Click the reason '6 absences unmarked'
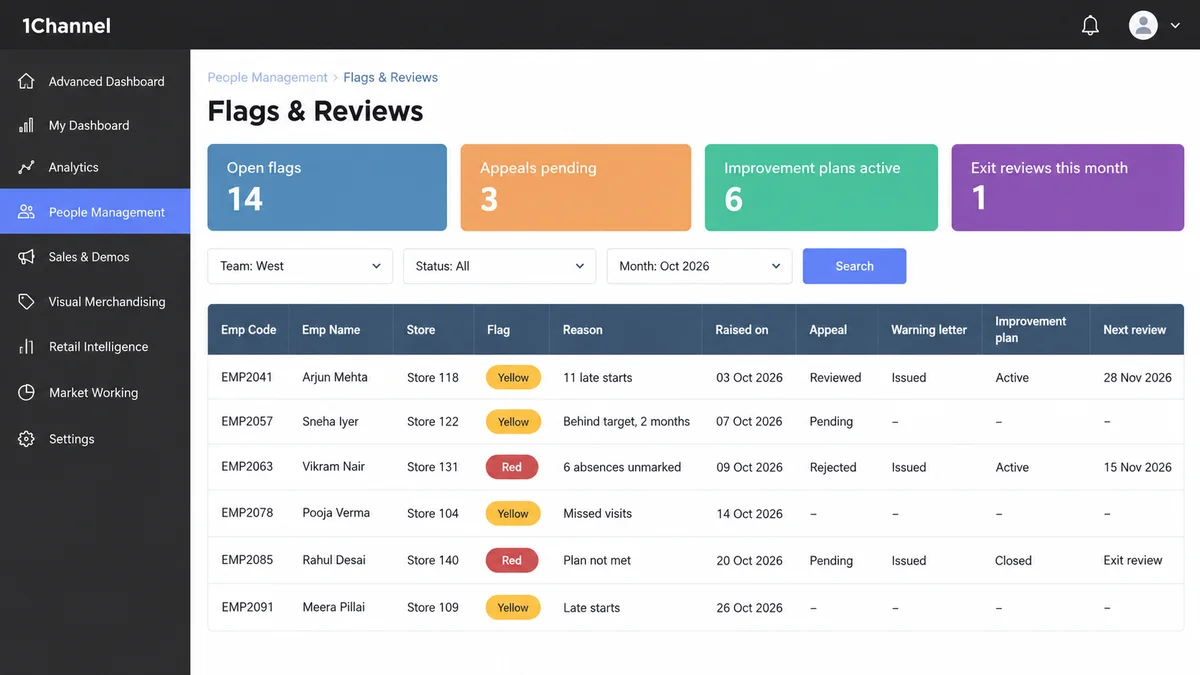The image size is (1200, 675). tap(622, 467)
